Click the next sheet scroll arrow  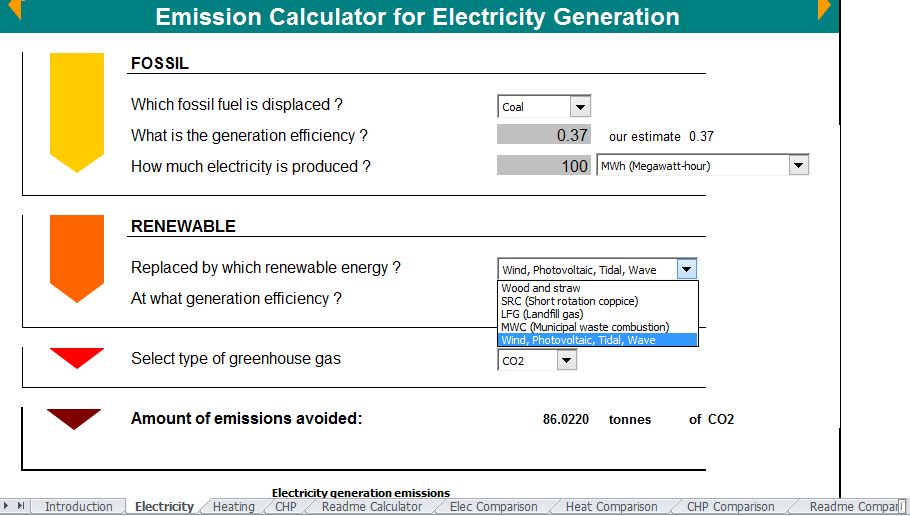point(8,506)
